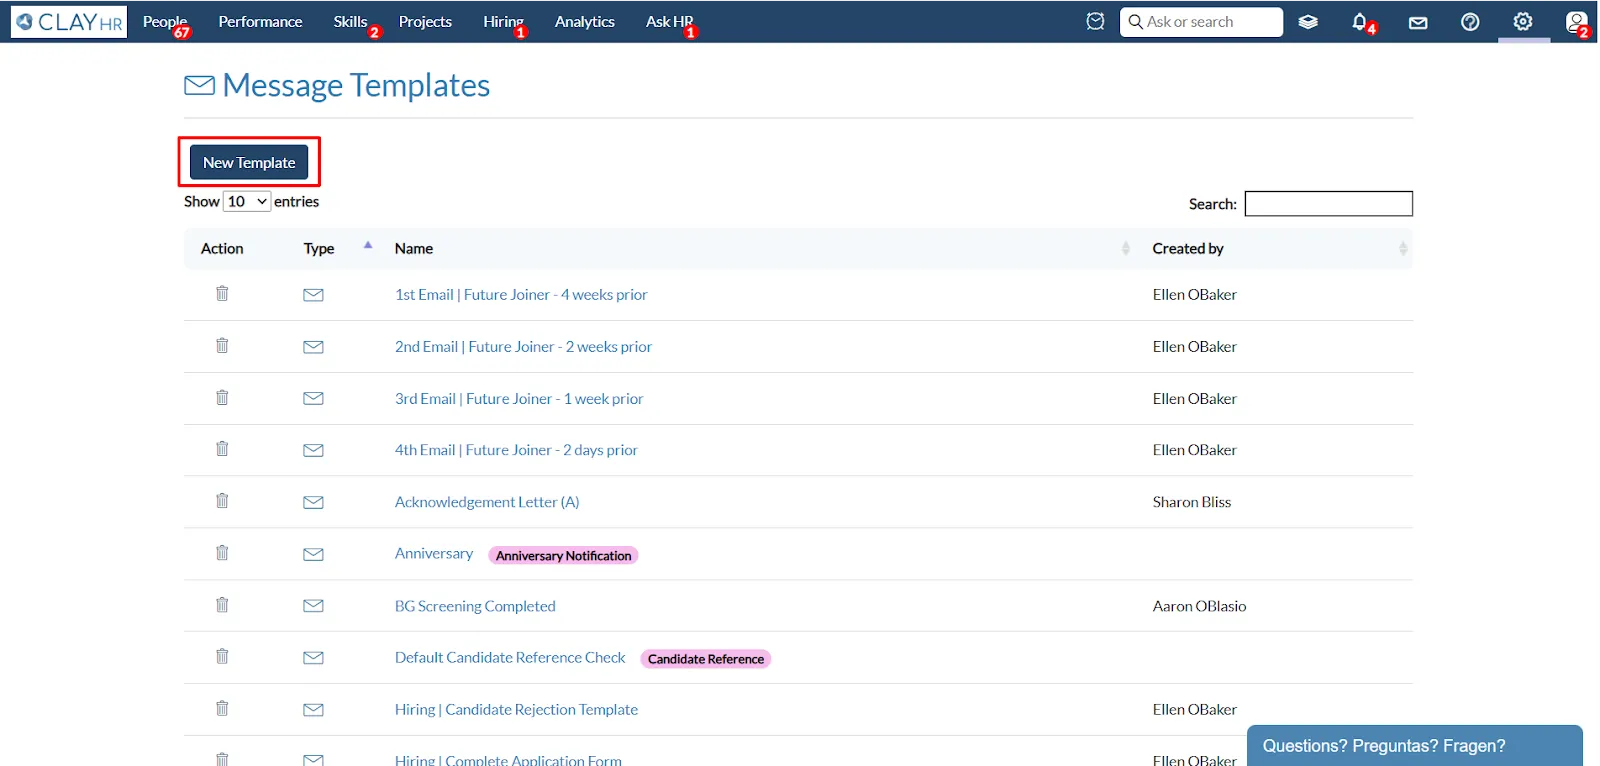Click the ClayHR logo
Screen dimensions: 1600x766
pos(69,22)
